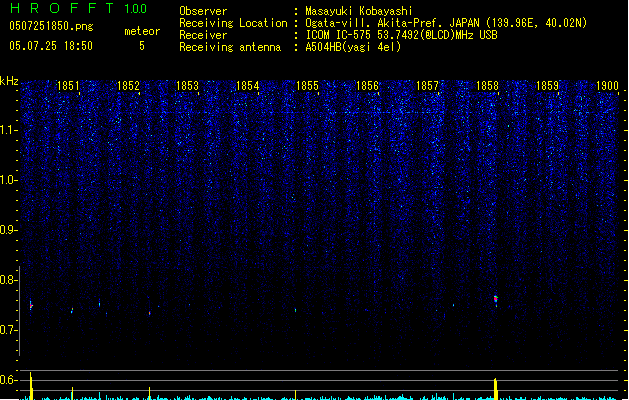Click the tall yellow intensity spike below 1858
The image size is (629, 400).
(x=496, y=389)
